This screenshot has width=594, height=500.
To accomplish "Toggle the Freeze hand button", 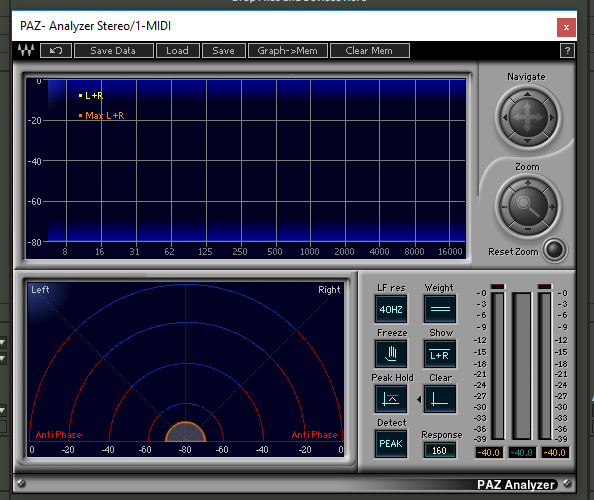I will [391, 354].
